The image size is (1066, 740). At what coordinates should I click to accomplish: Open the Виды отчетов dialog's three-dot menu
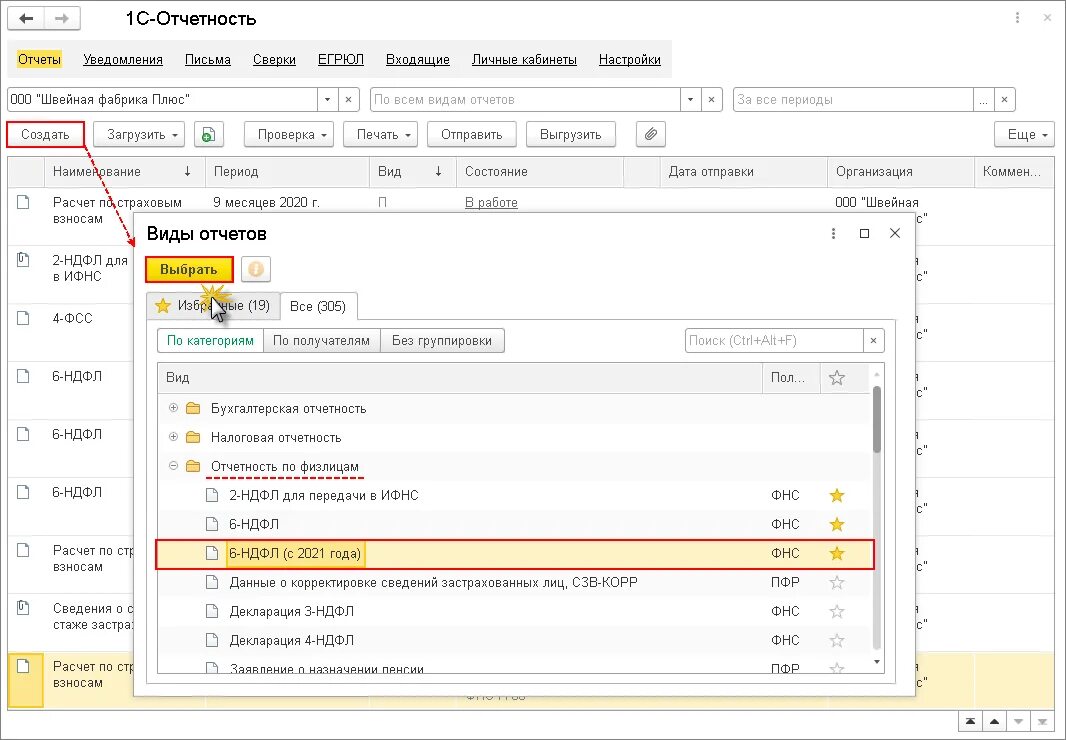833,234
